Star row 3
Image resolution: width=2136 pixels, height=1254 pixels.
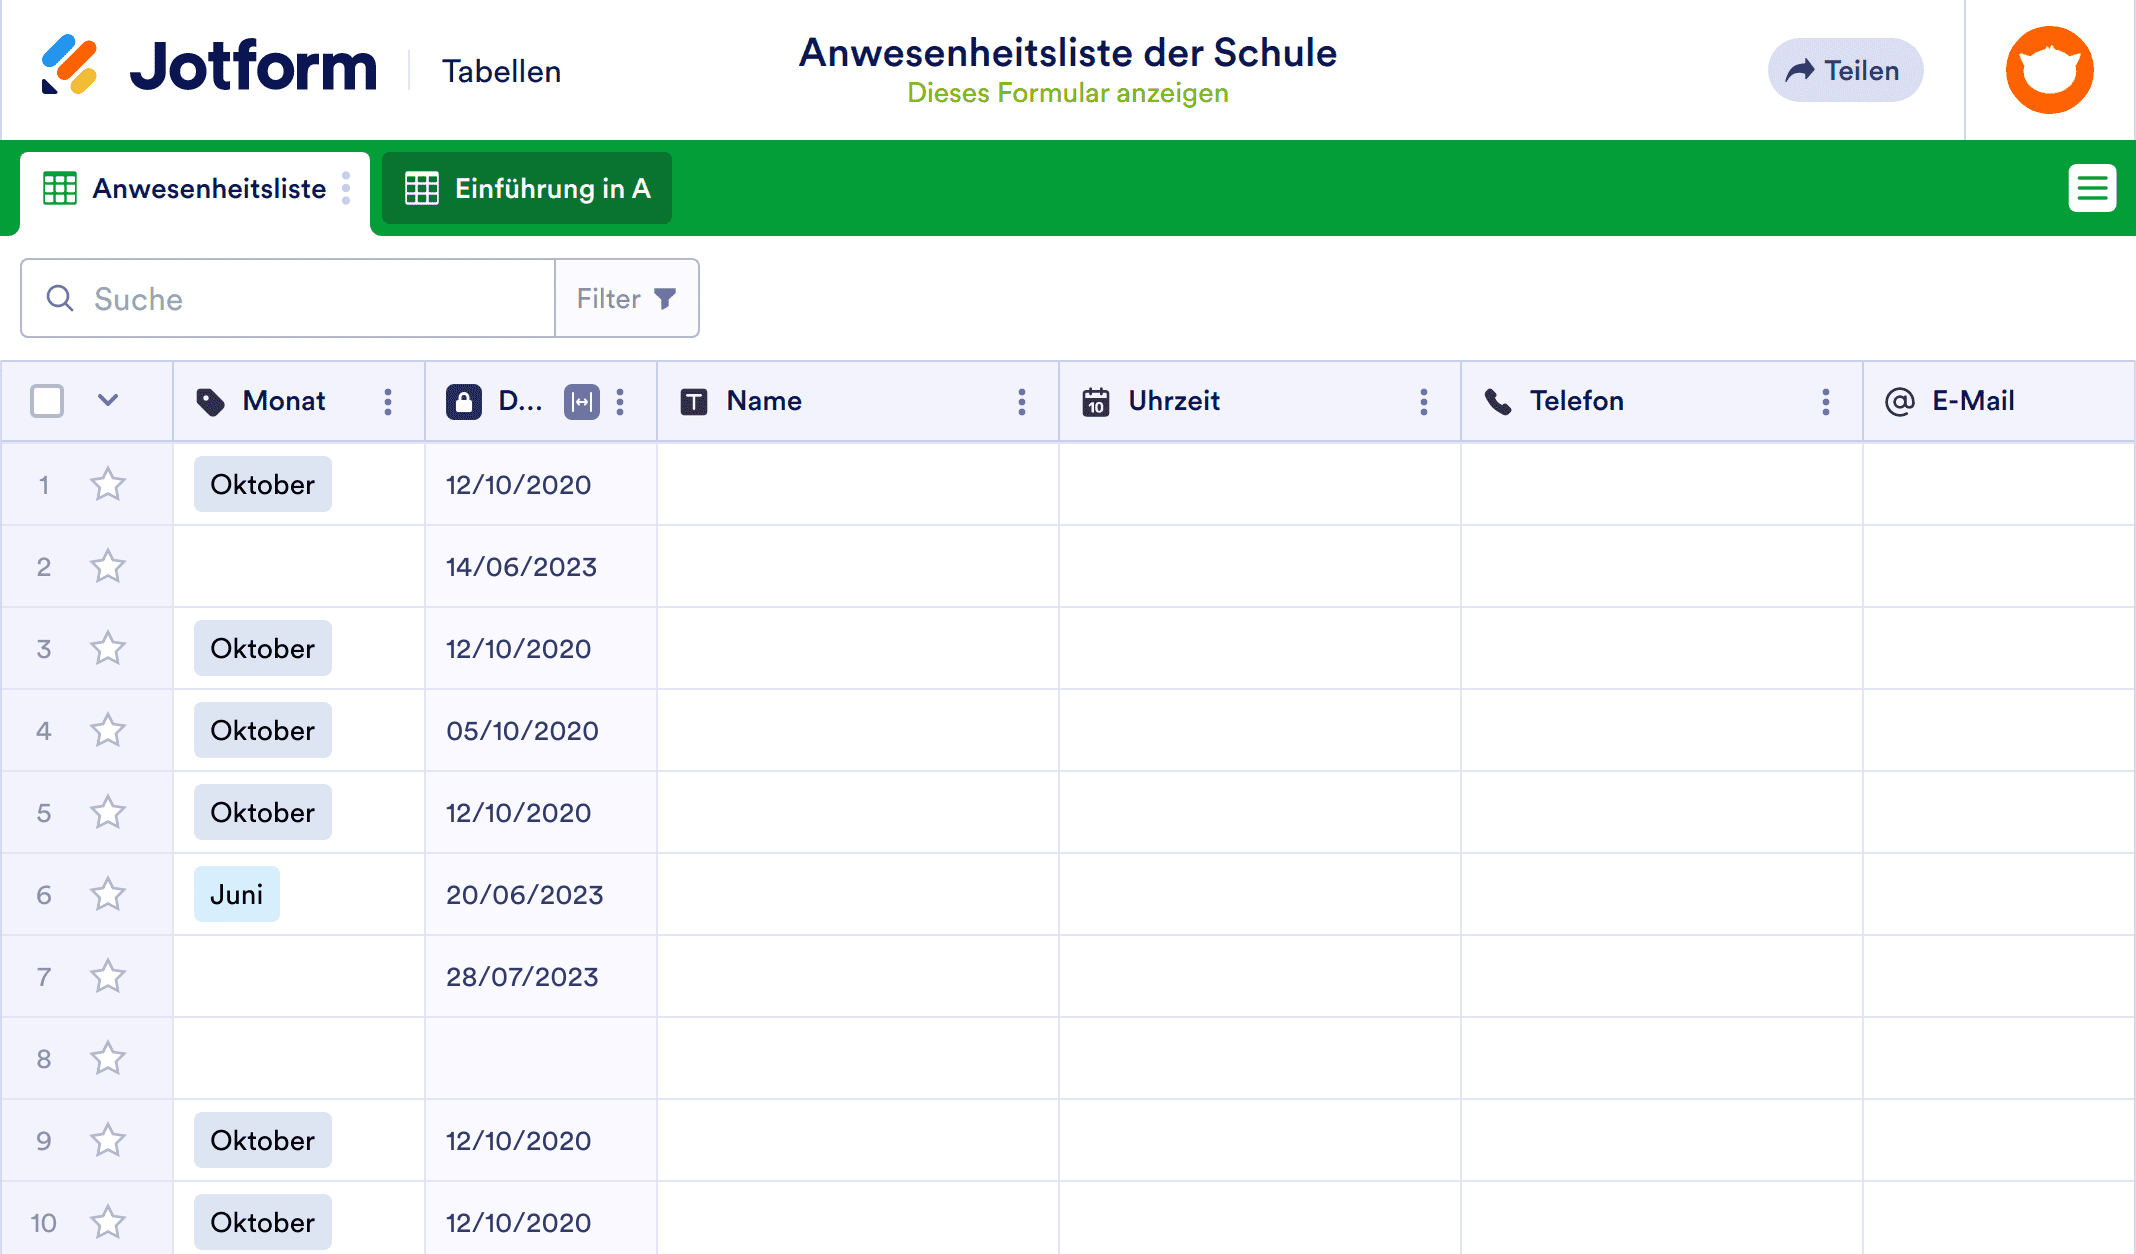pos(108,648)
